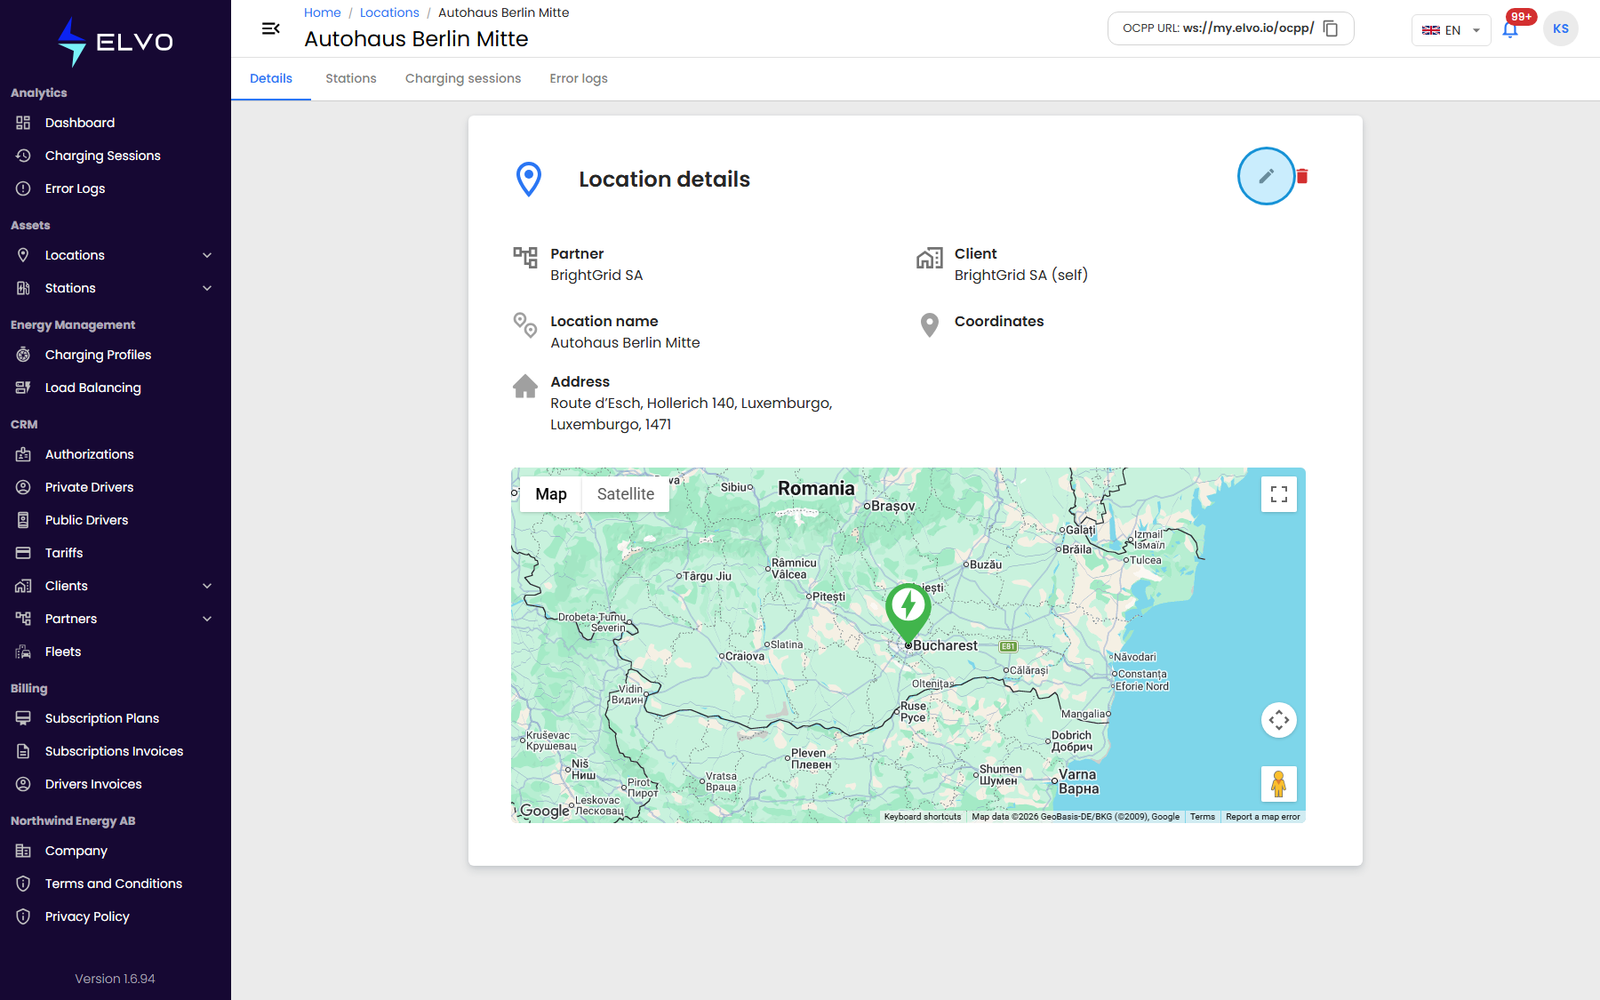Image resolution: width=1600 pixels, height=1000 pixels.
Task: Click the Coordinates label
Action: click(x=999, y=321)
